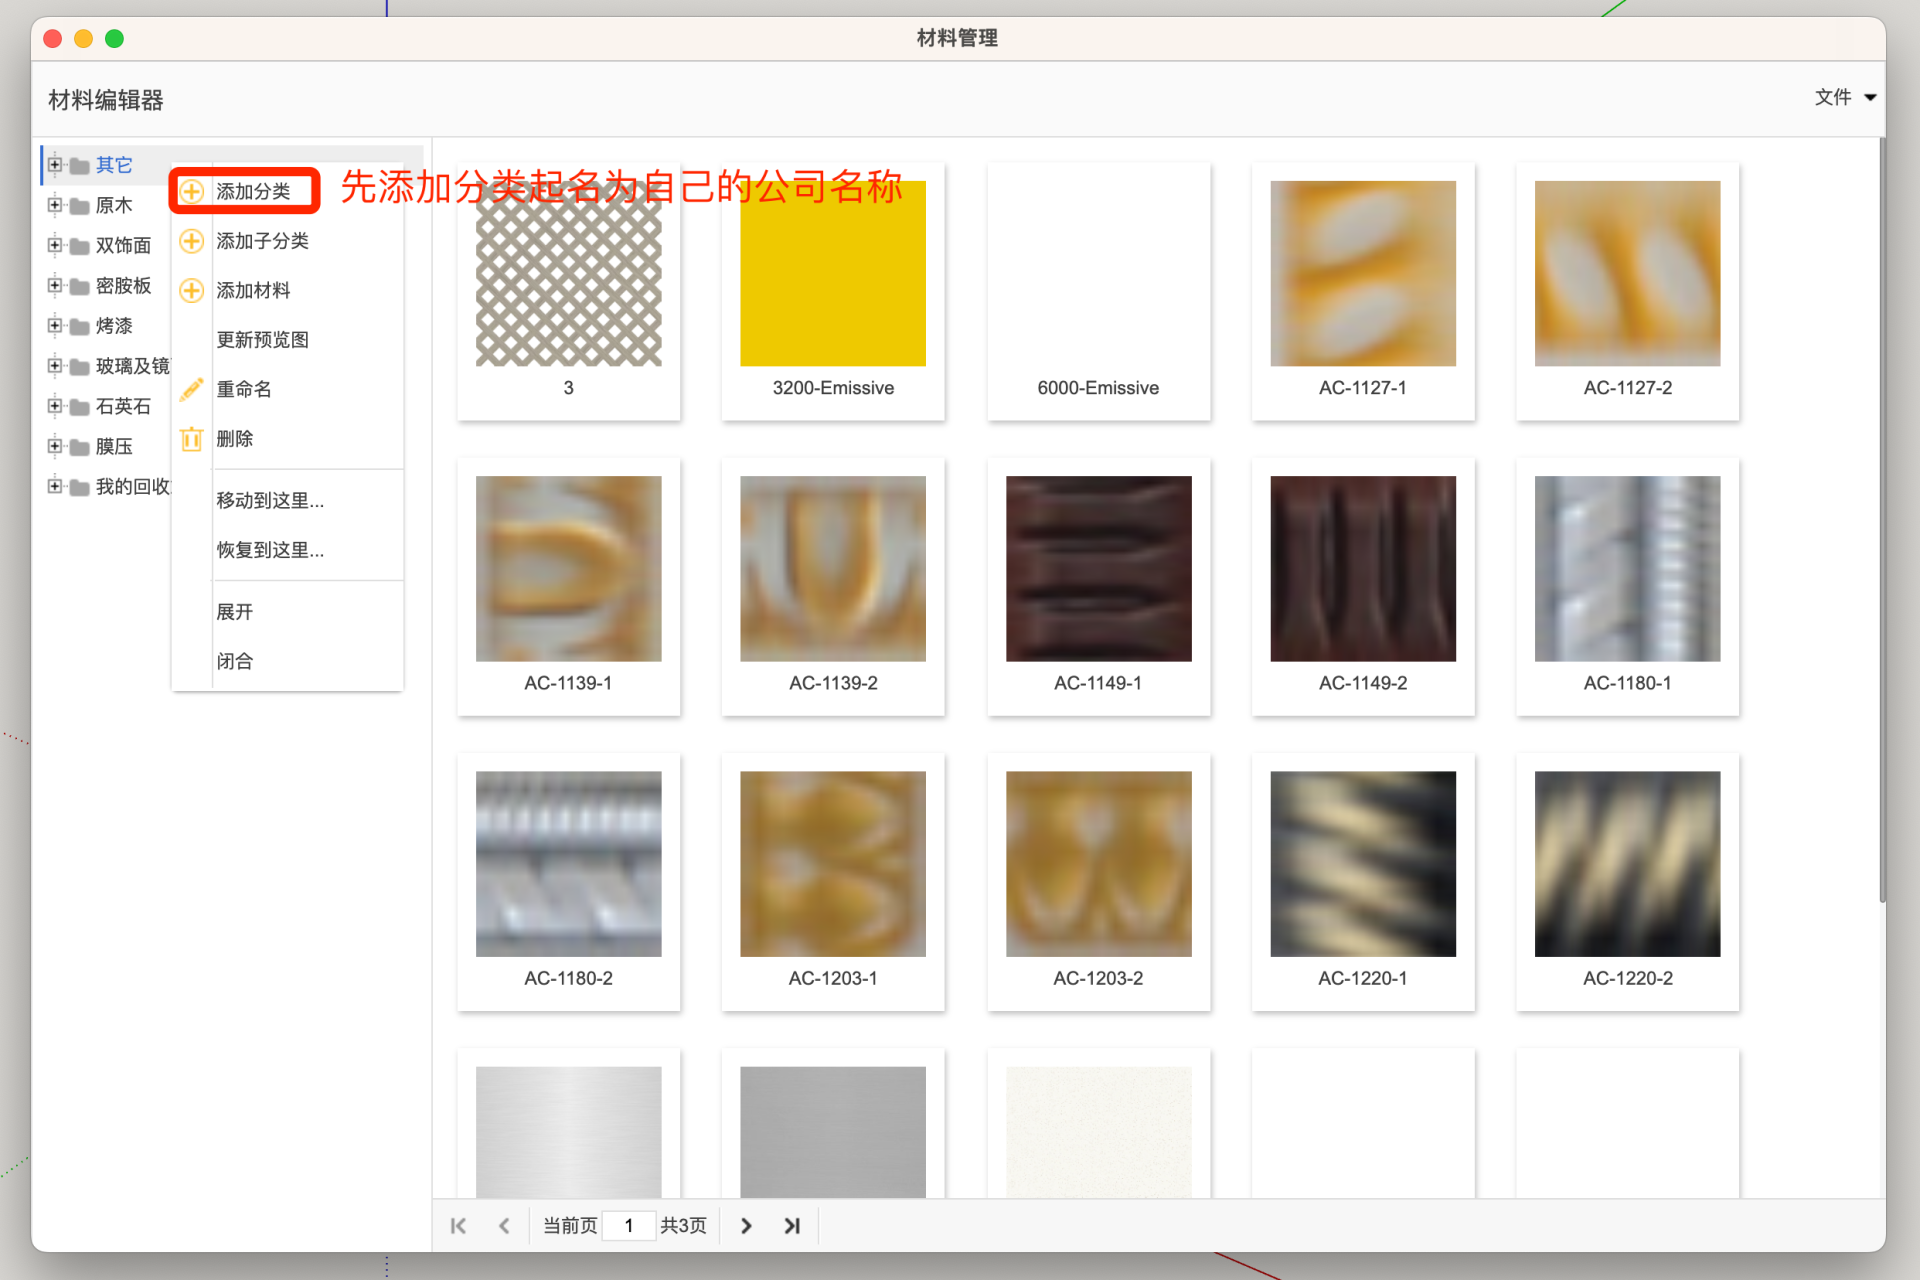Image resolution: width=1920 pixels, height=1280 pixels.
Task: Click folder icon of 其它 category
Action: pos(80,166)
